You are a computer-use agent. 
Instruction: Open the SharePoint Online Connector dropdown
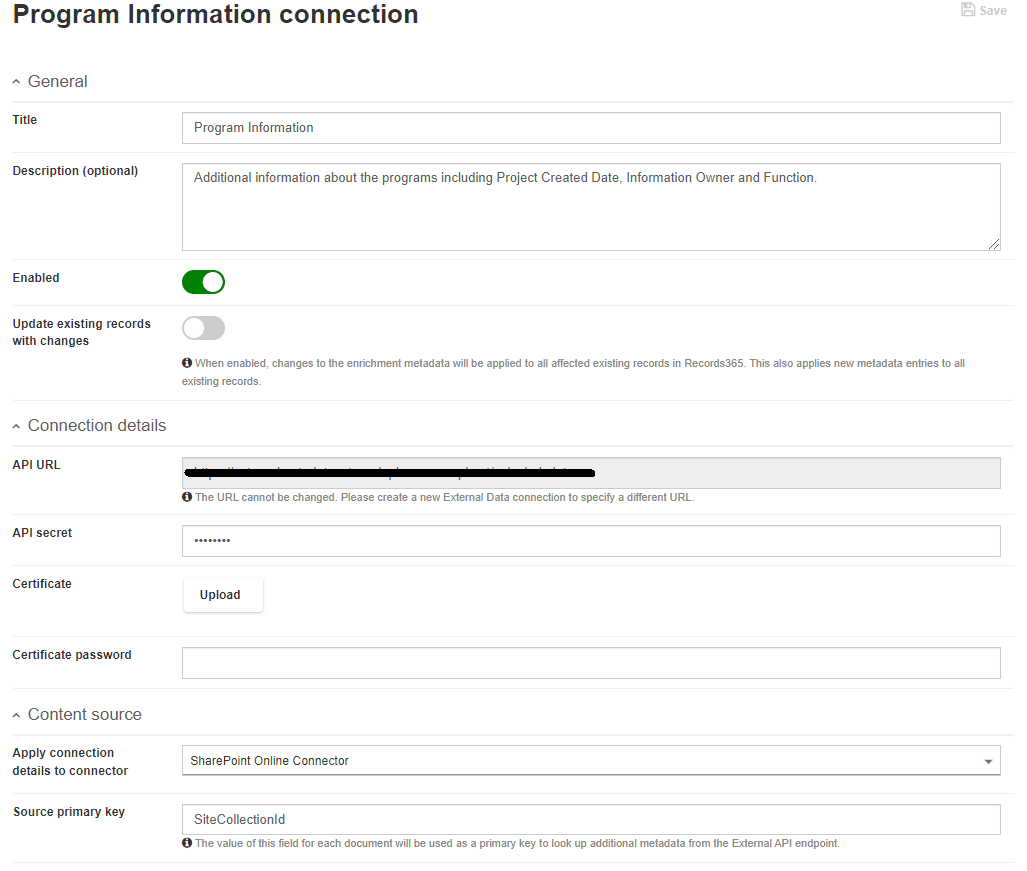click(x=590, y=761)
